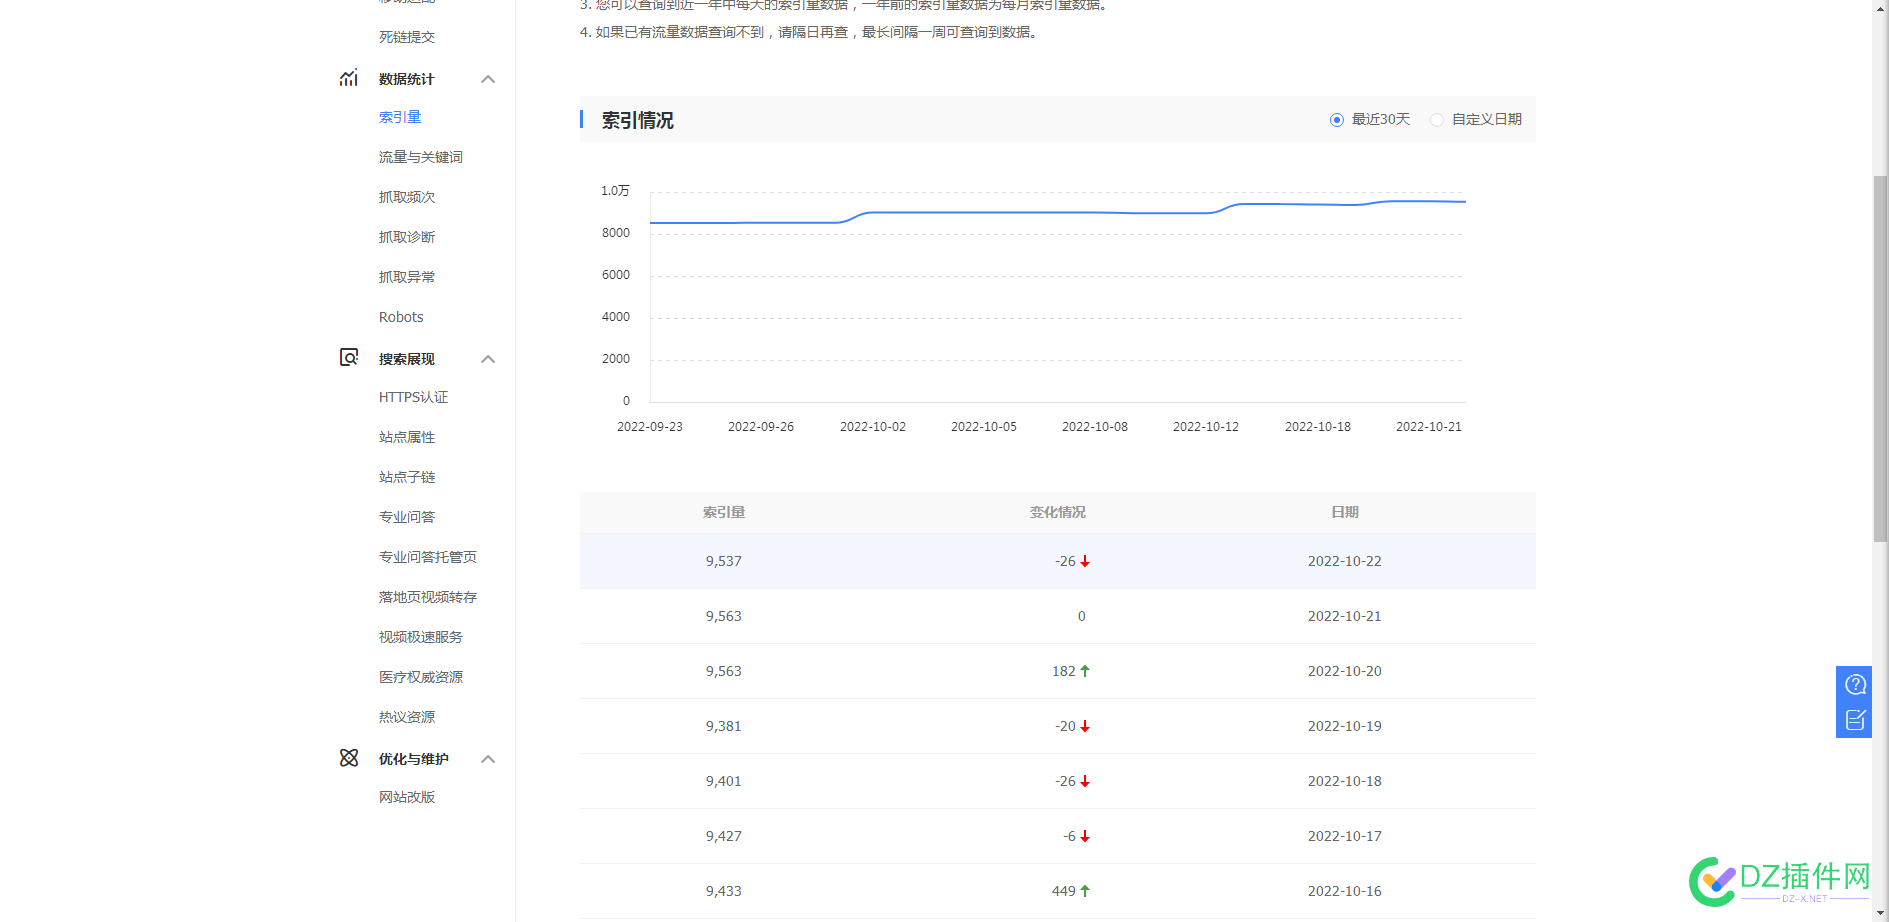Collapse the 数据统计 section chevron

[x=488, y=79]
